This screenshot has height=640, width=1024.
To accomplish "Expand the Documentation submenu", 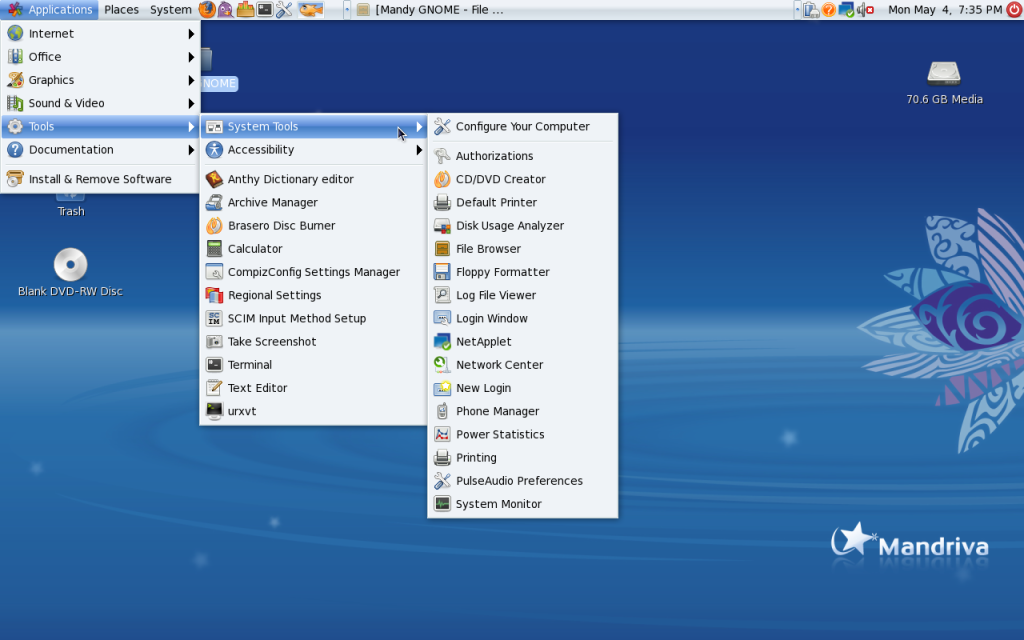I will point(101,150).
